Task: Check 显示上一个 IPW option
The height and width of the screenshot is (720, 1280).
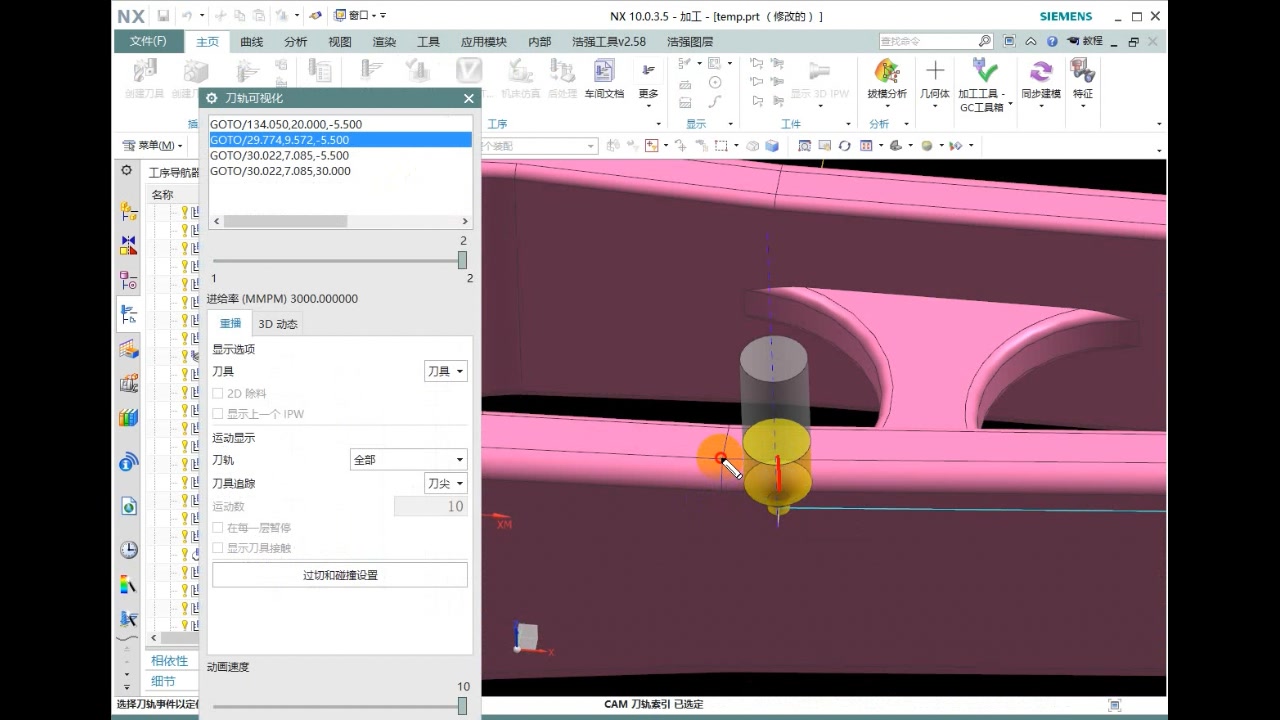Action: (x=219, y=413)
